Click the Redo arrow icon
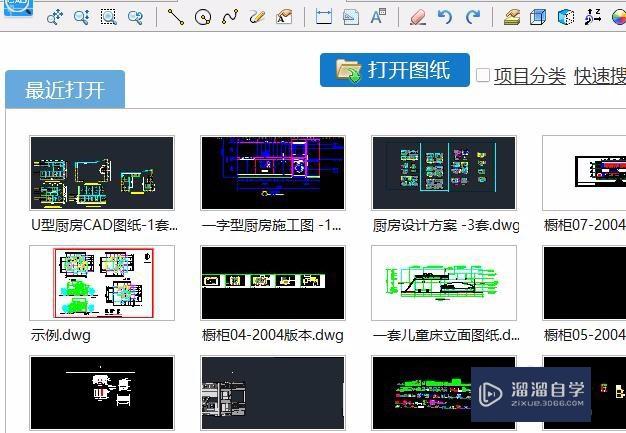 [x=473, y=17]
